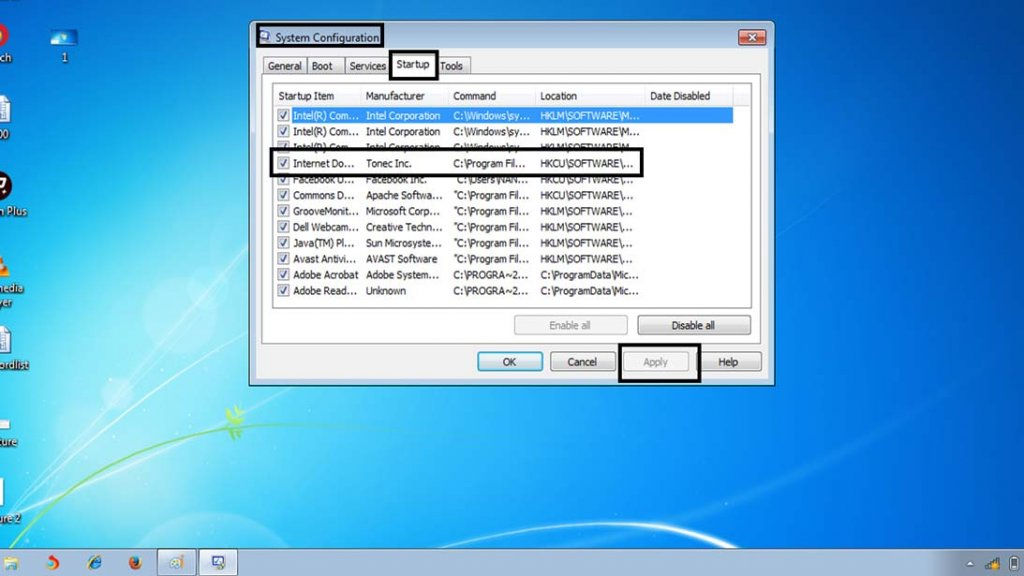Open Firefox from the taskbar

[x=135, y=562]
